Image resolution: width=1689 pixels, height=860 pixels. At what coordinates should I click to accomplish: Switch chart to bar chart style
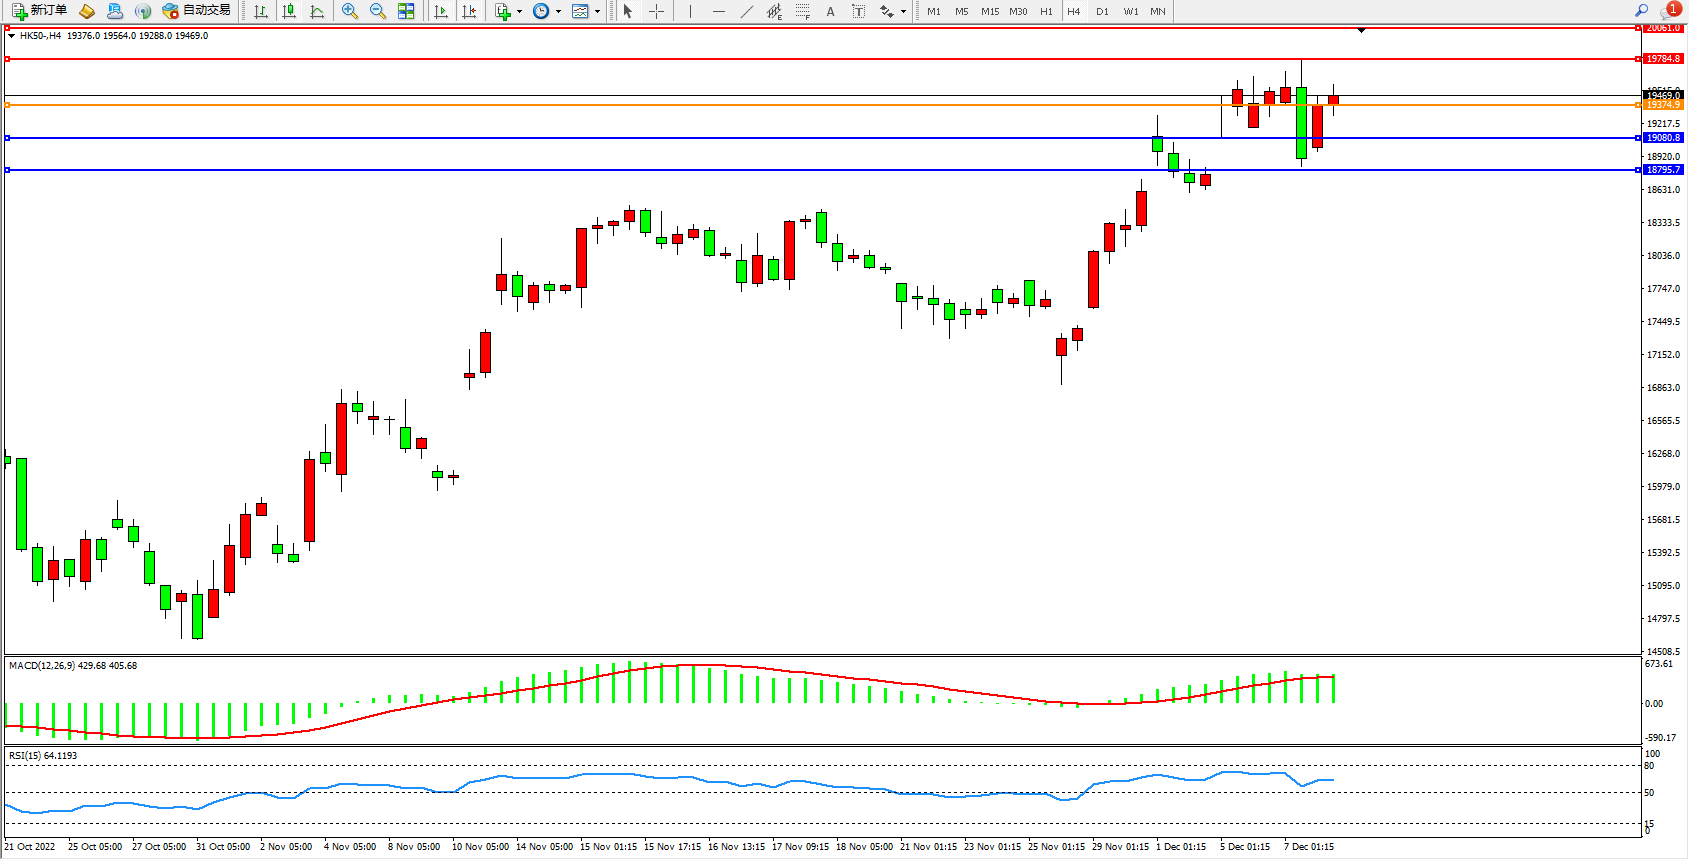261,11
